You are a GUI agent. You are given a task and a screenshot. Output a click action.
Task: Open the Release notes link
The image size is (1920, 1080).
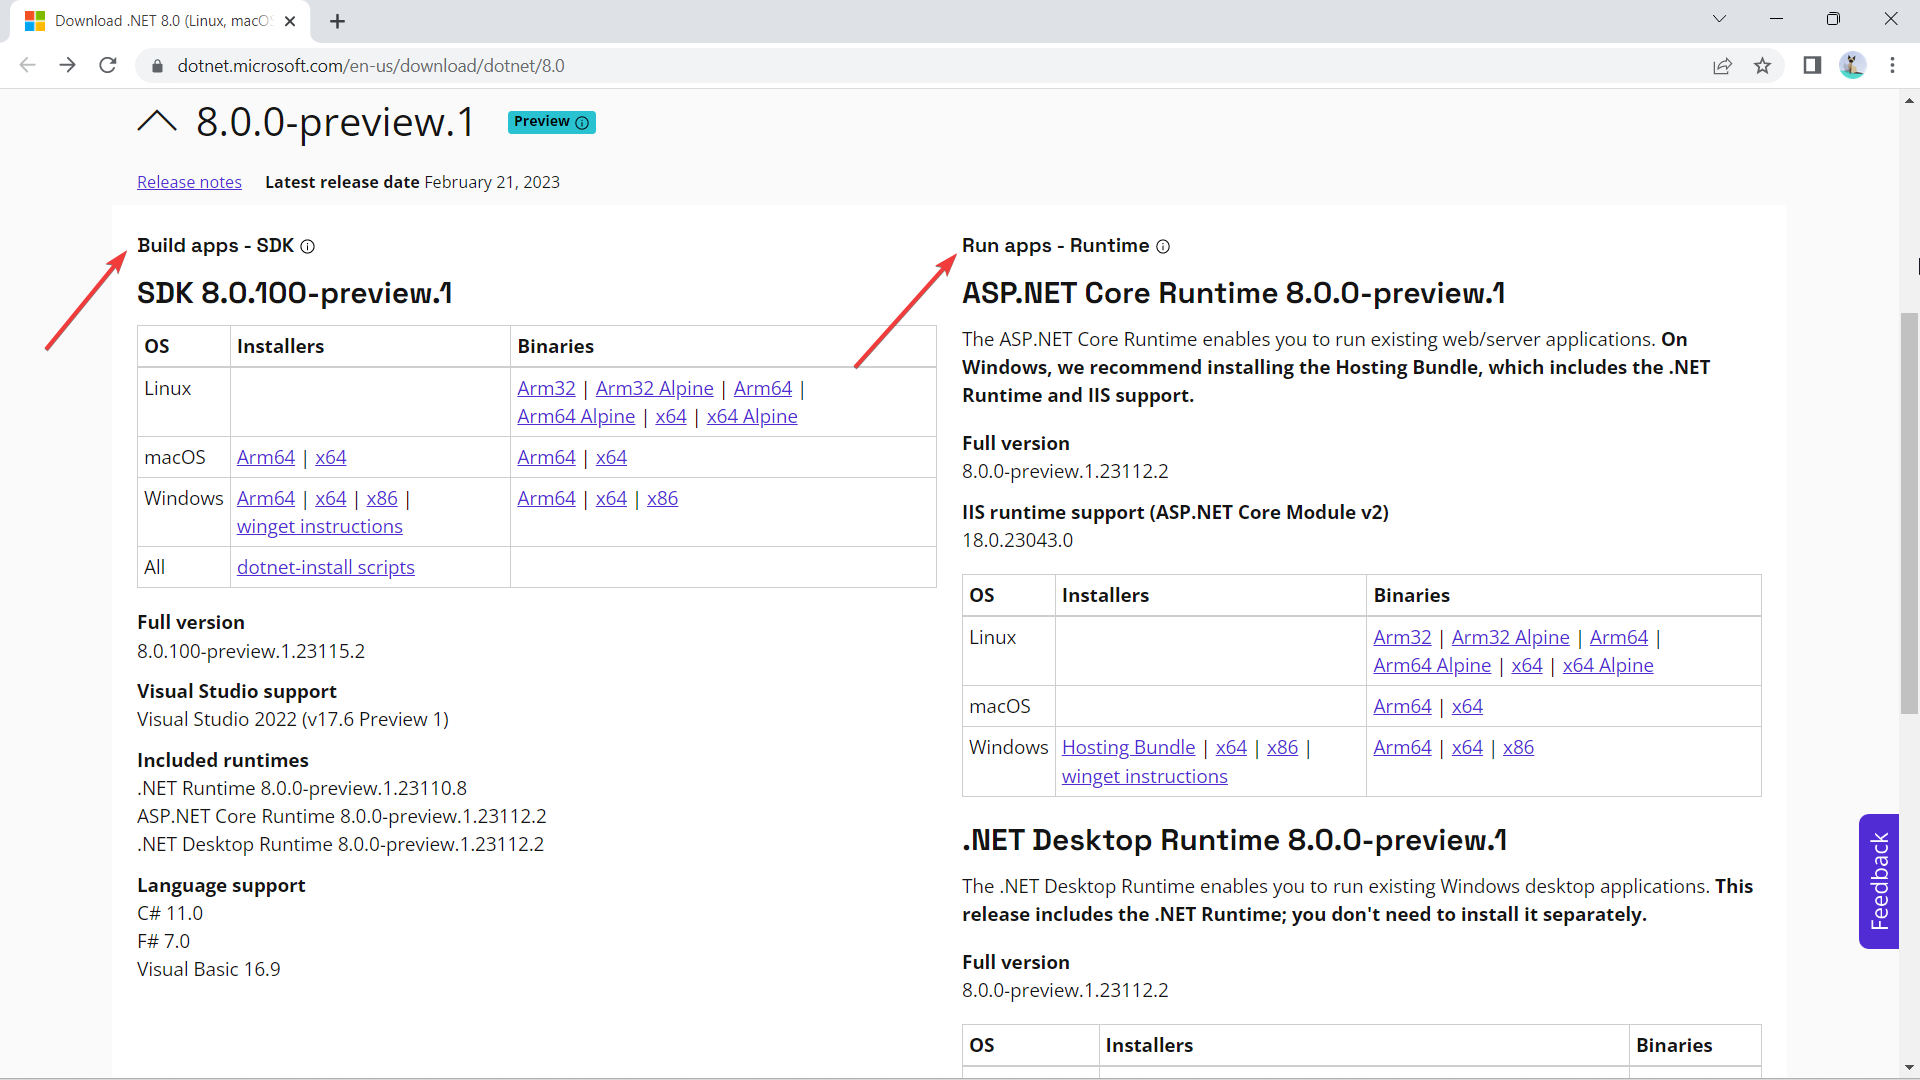pyautogui.click(x=189, y=182)
